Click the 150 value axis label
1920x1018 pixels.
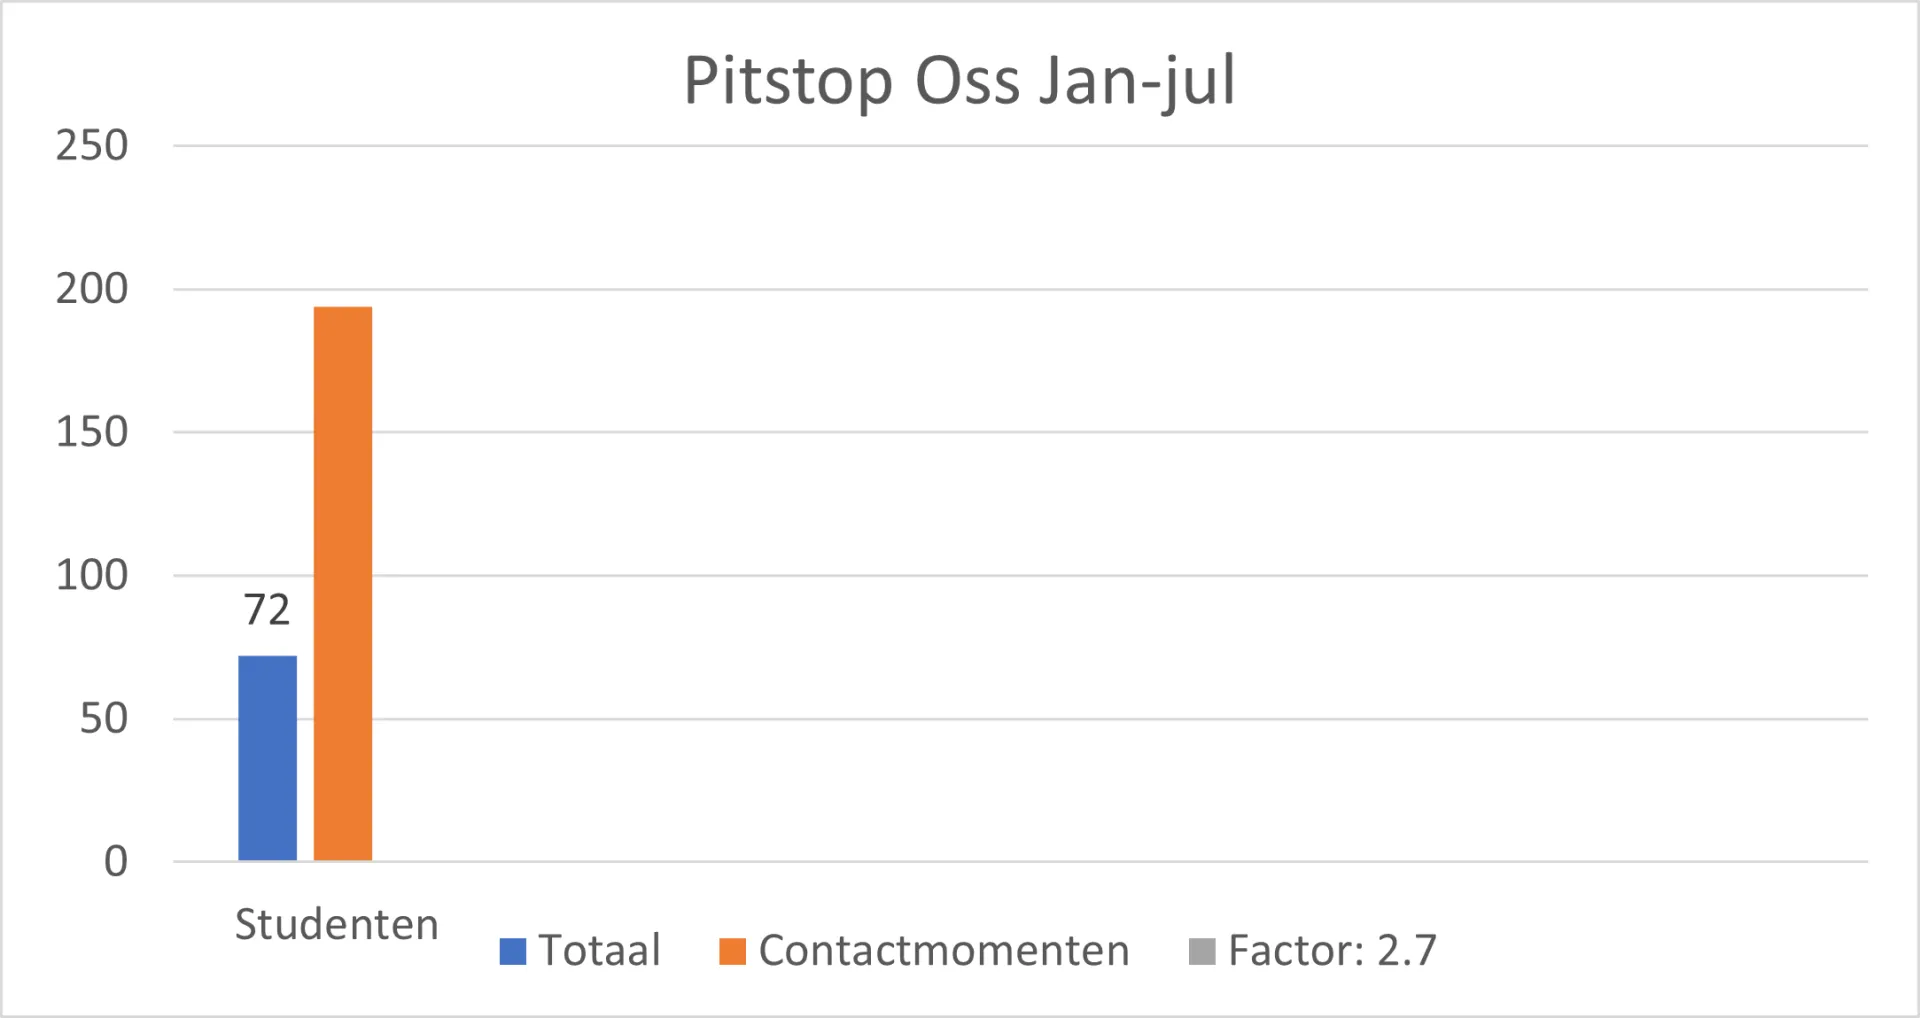pyautogui.click(x=92, y=432)
